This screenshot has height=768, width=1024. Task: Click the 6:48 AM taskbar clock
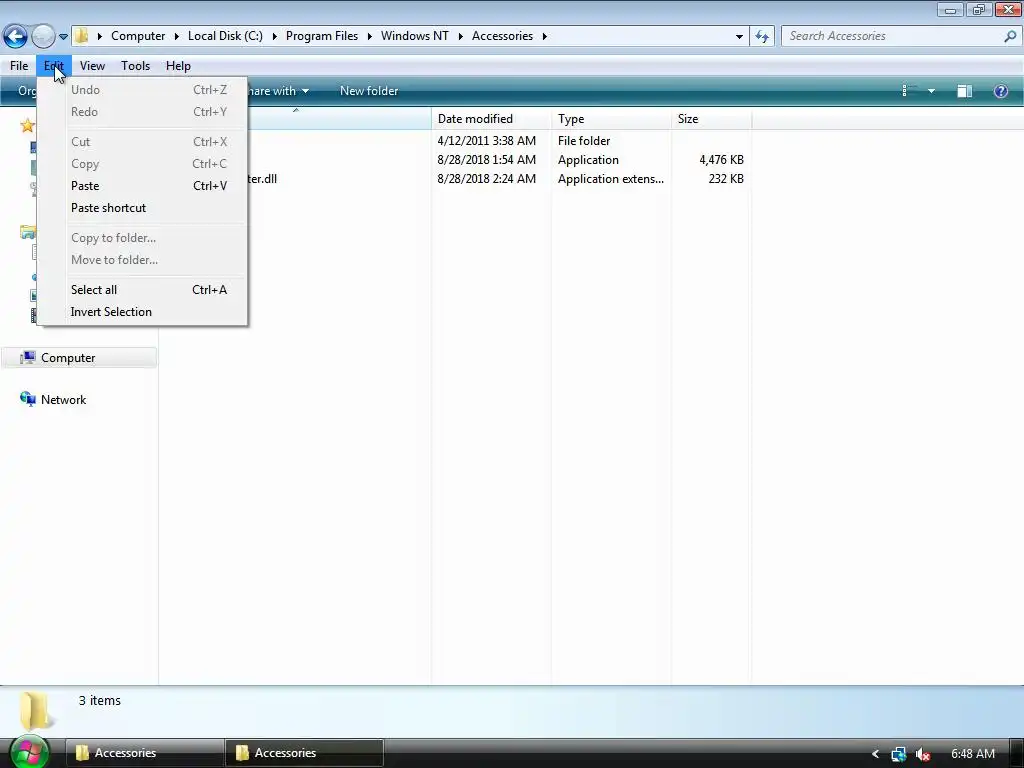click(x=972, y=754)
